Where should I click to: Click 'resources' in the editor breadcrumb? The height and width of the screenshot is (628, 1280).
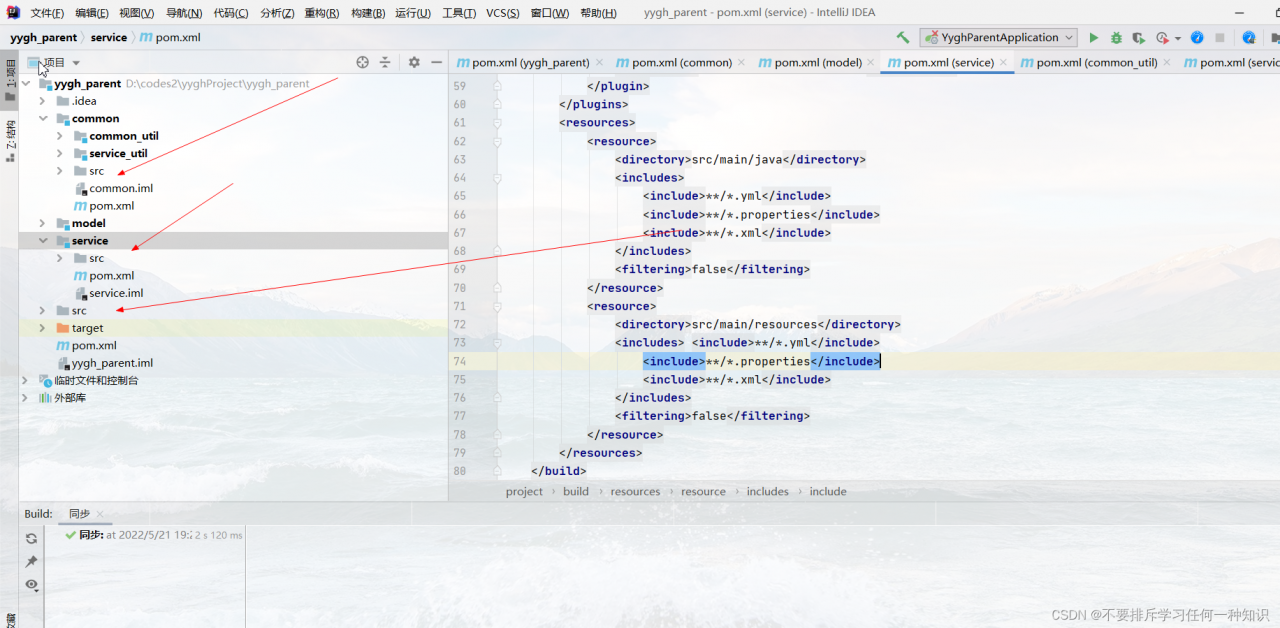[635, 491]
